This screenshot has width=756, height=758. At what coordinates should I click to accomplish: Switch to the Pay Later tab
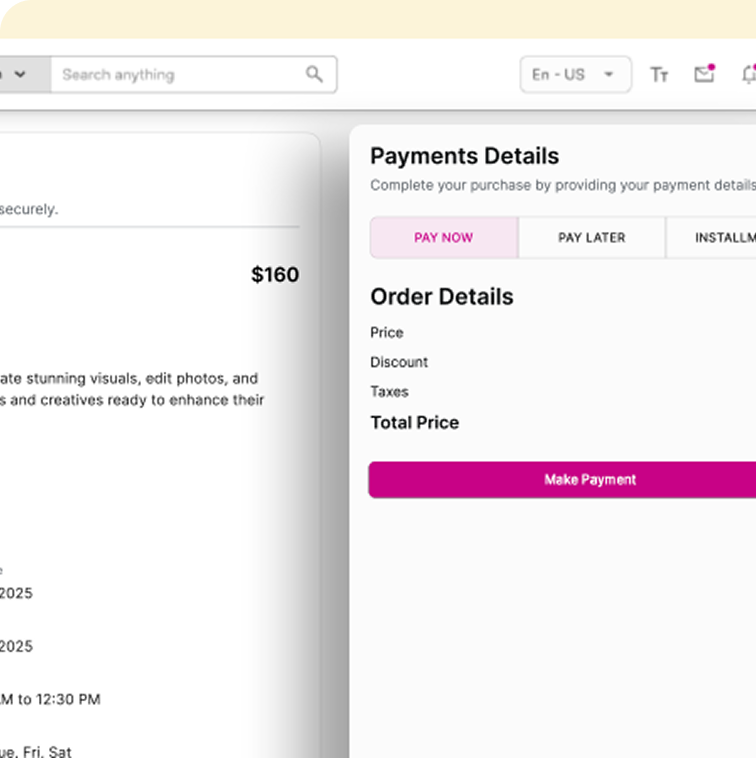591,238
